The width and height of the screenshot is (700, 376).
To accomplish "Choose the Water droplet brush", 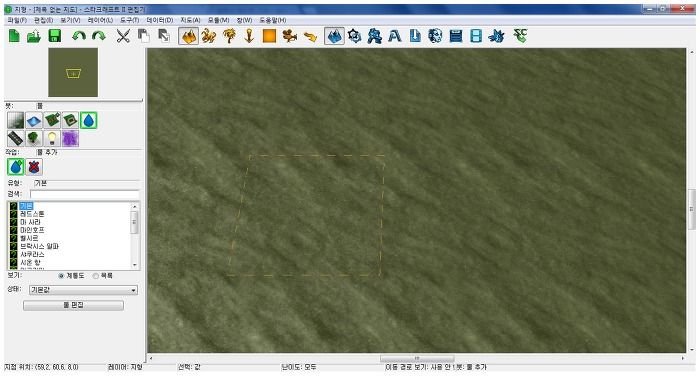I will click(89, 121).
